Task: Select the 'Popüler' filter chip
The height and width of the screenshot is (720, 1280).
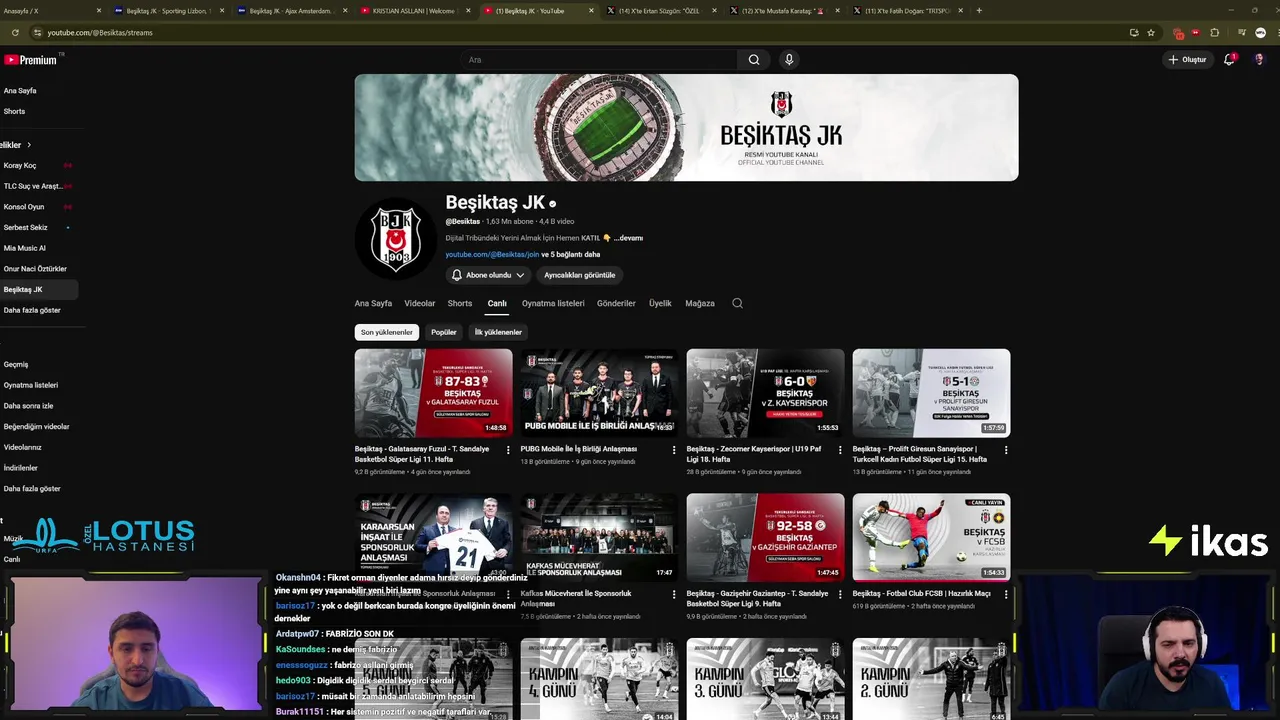Action: coord(444,332)
